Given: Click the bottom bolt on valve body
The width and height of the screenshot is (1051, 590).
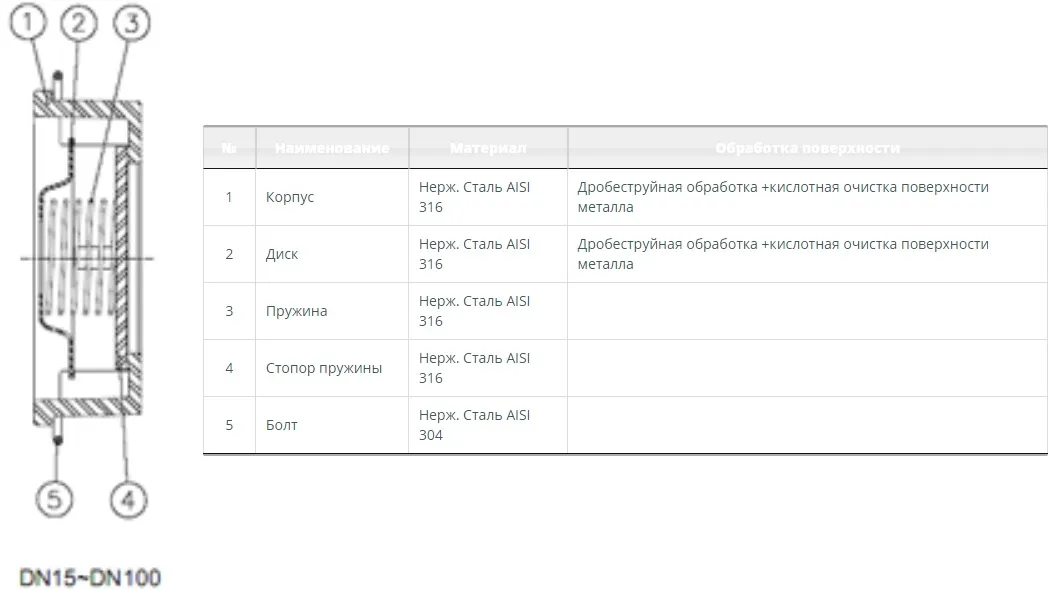Looking at the screenshot, I should tap(58, 431).
